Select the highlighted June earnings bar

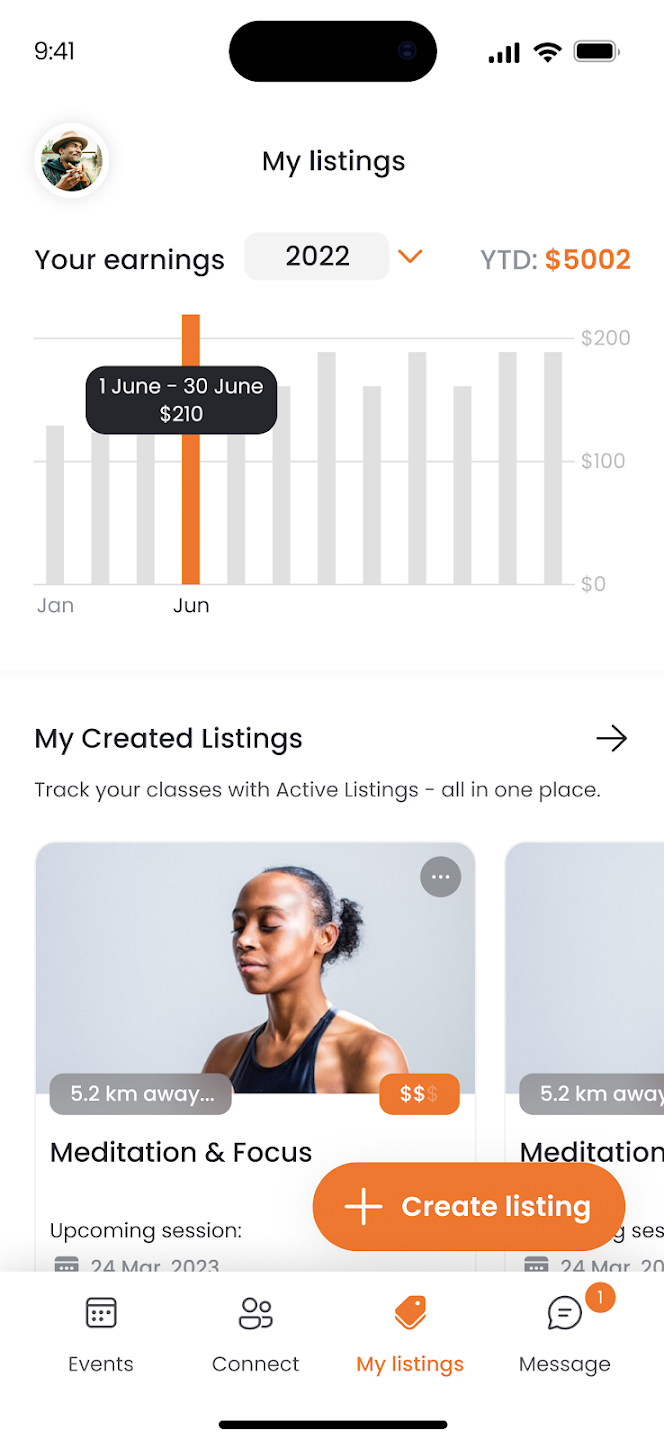tap(190, 500)
